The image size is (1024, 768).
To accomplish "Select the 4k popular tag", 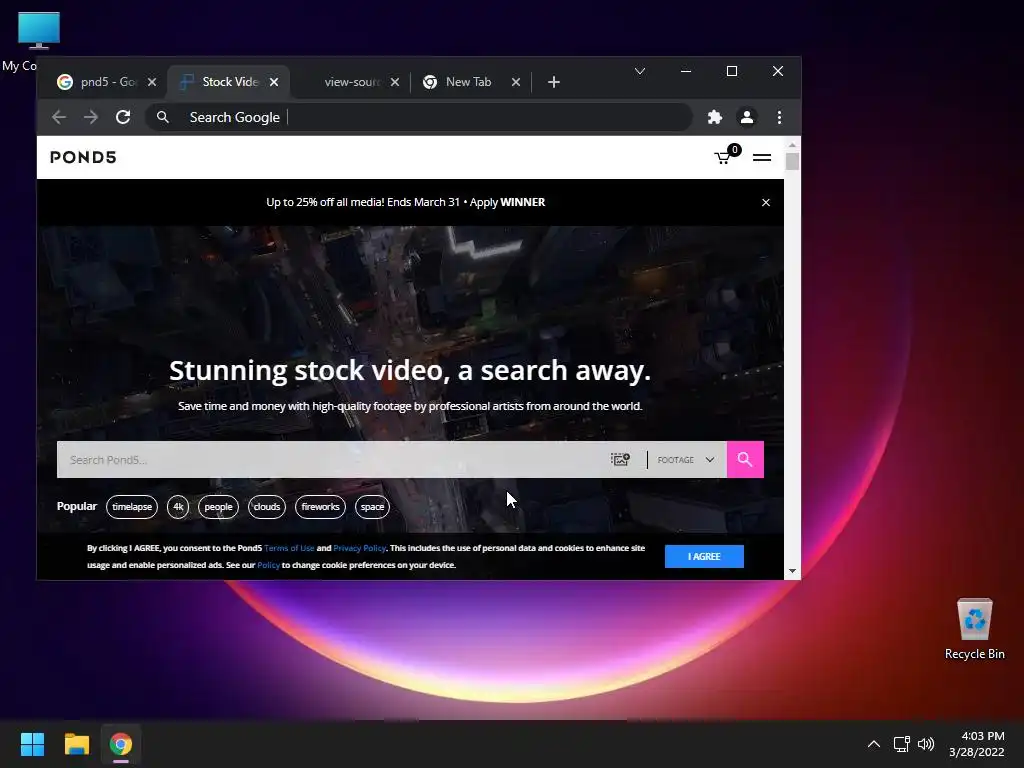I will click(x=178, y=507).
